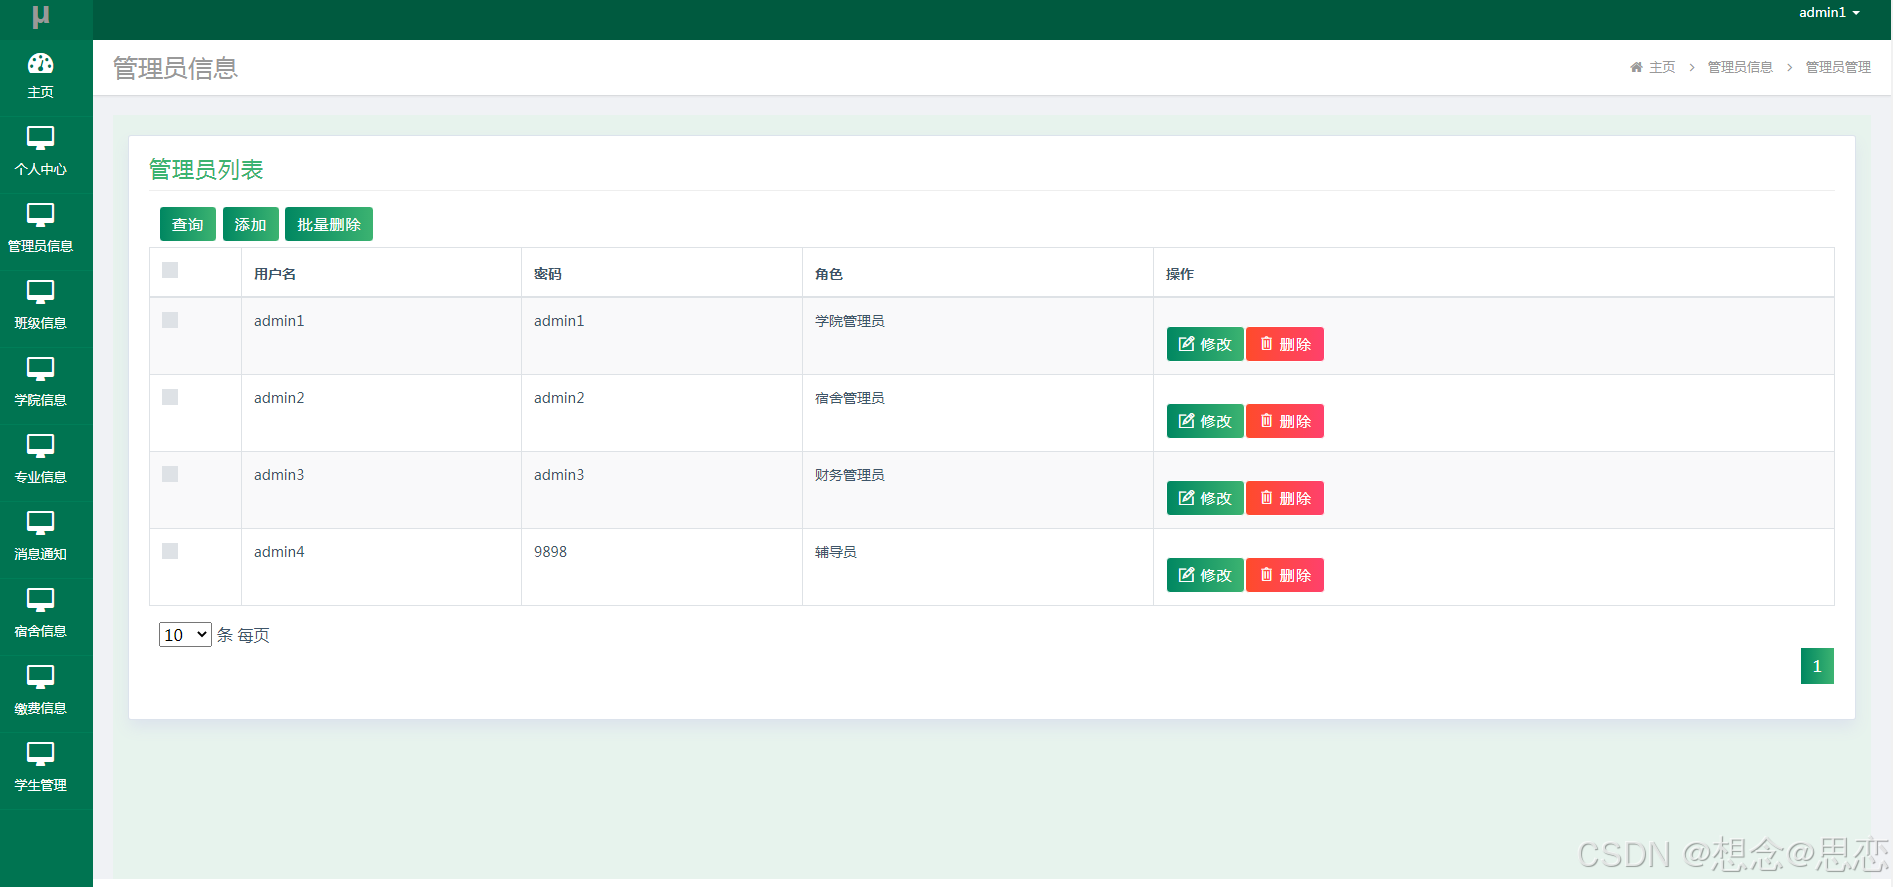Click the logo icon at top-left corner
The width and height of the screenshot is (1893, 887).
click(x=41, y=17)
